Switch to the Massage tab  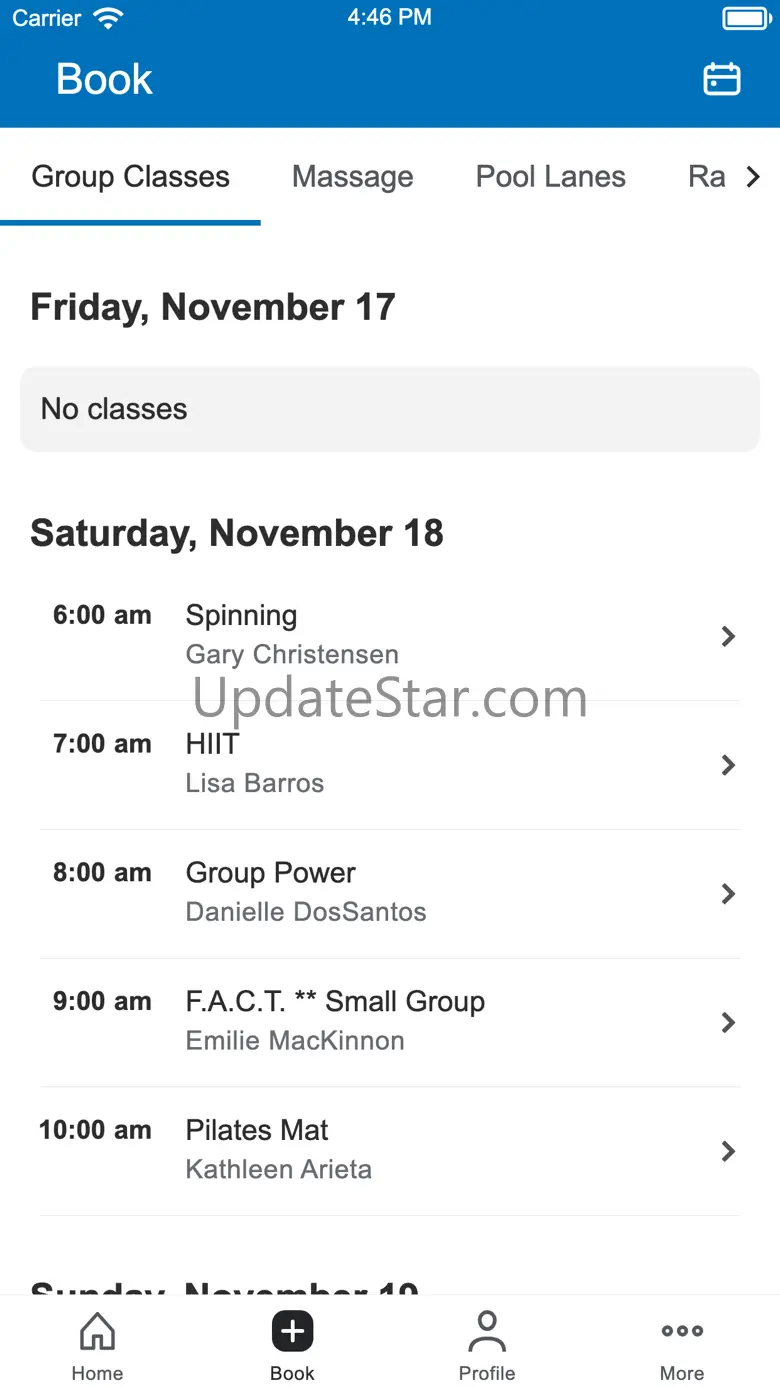point(352,177)
